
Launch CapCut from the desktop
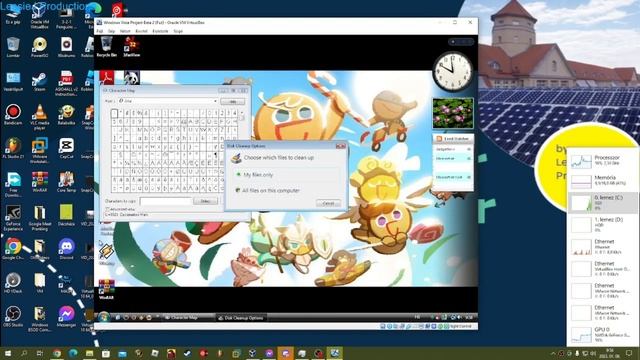(66, 148)
